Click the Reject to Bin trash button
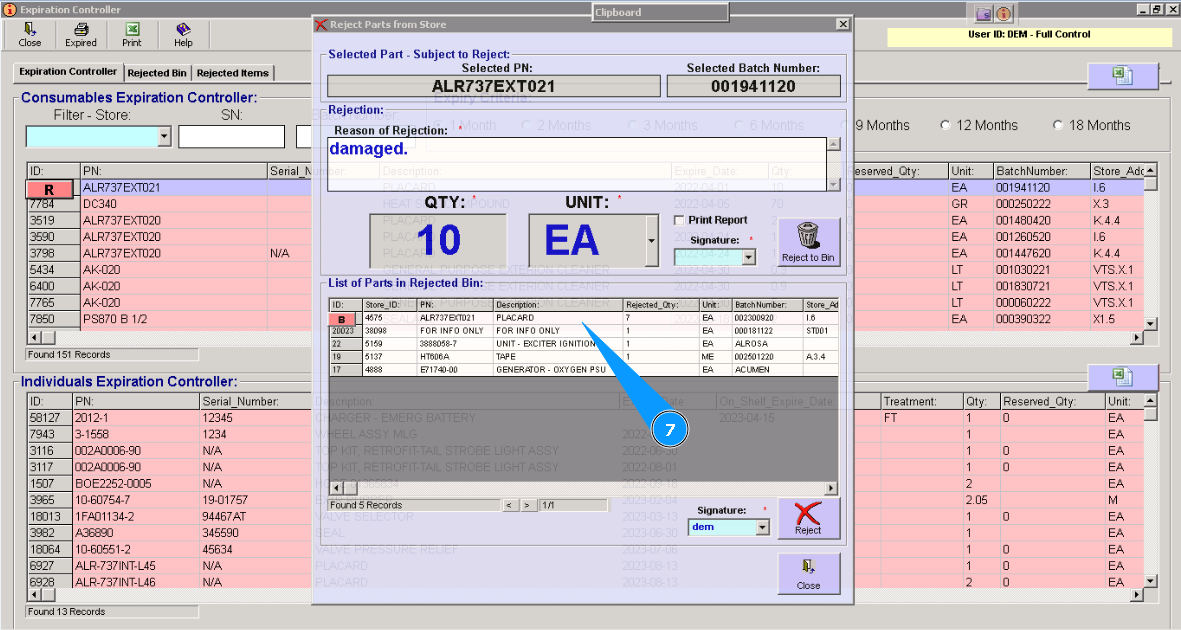 point(808,242)
